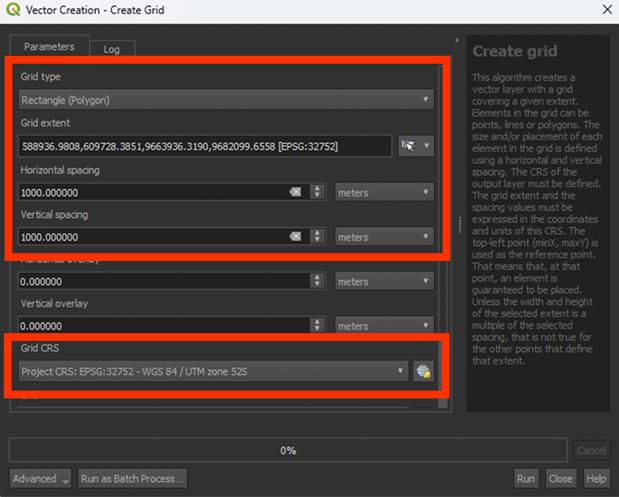Switch to the Log tab
This screenshot has width=619, height=497.
[112, 48]
